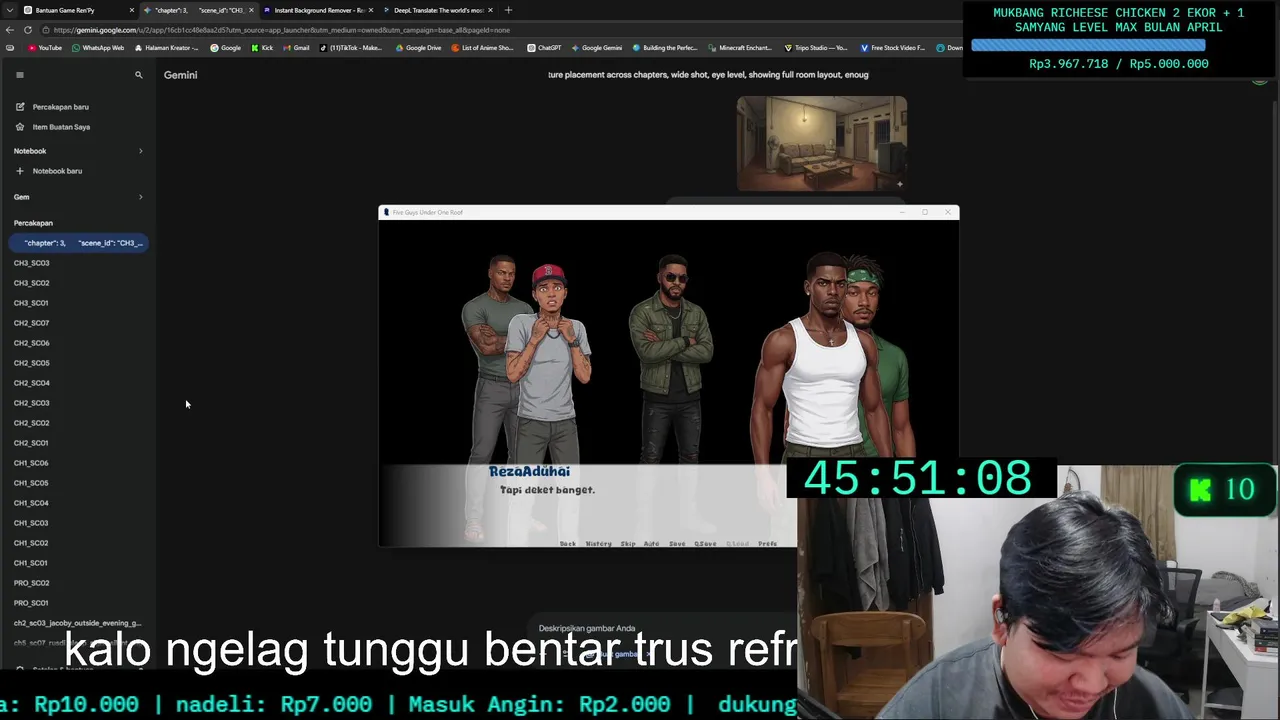Click Save in the game quick menu
The height and width of the screenshot is (720, 1280).
point(677,544)
